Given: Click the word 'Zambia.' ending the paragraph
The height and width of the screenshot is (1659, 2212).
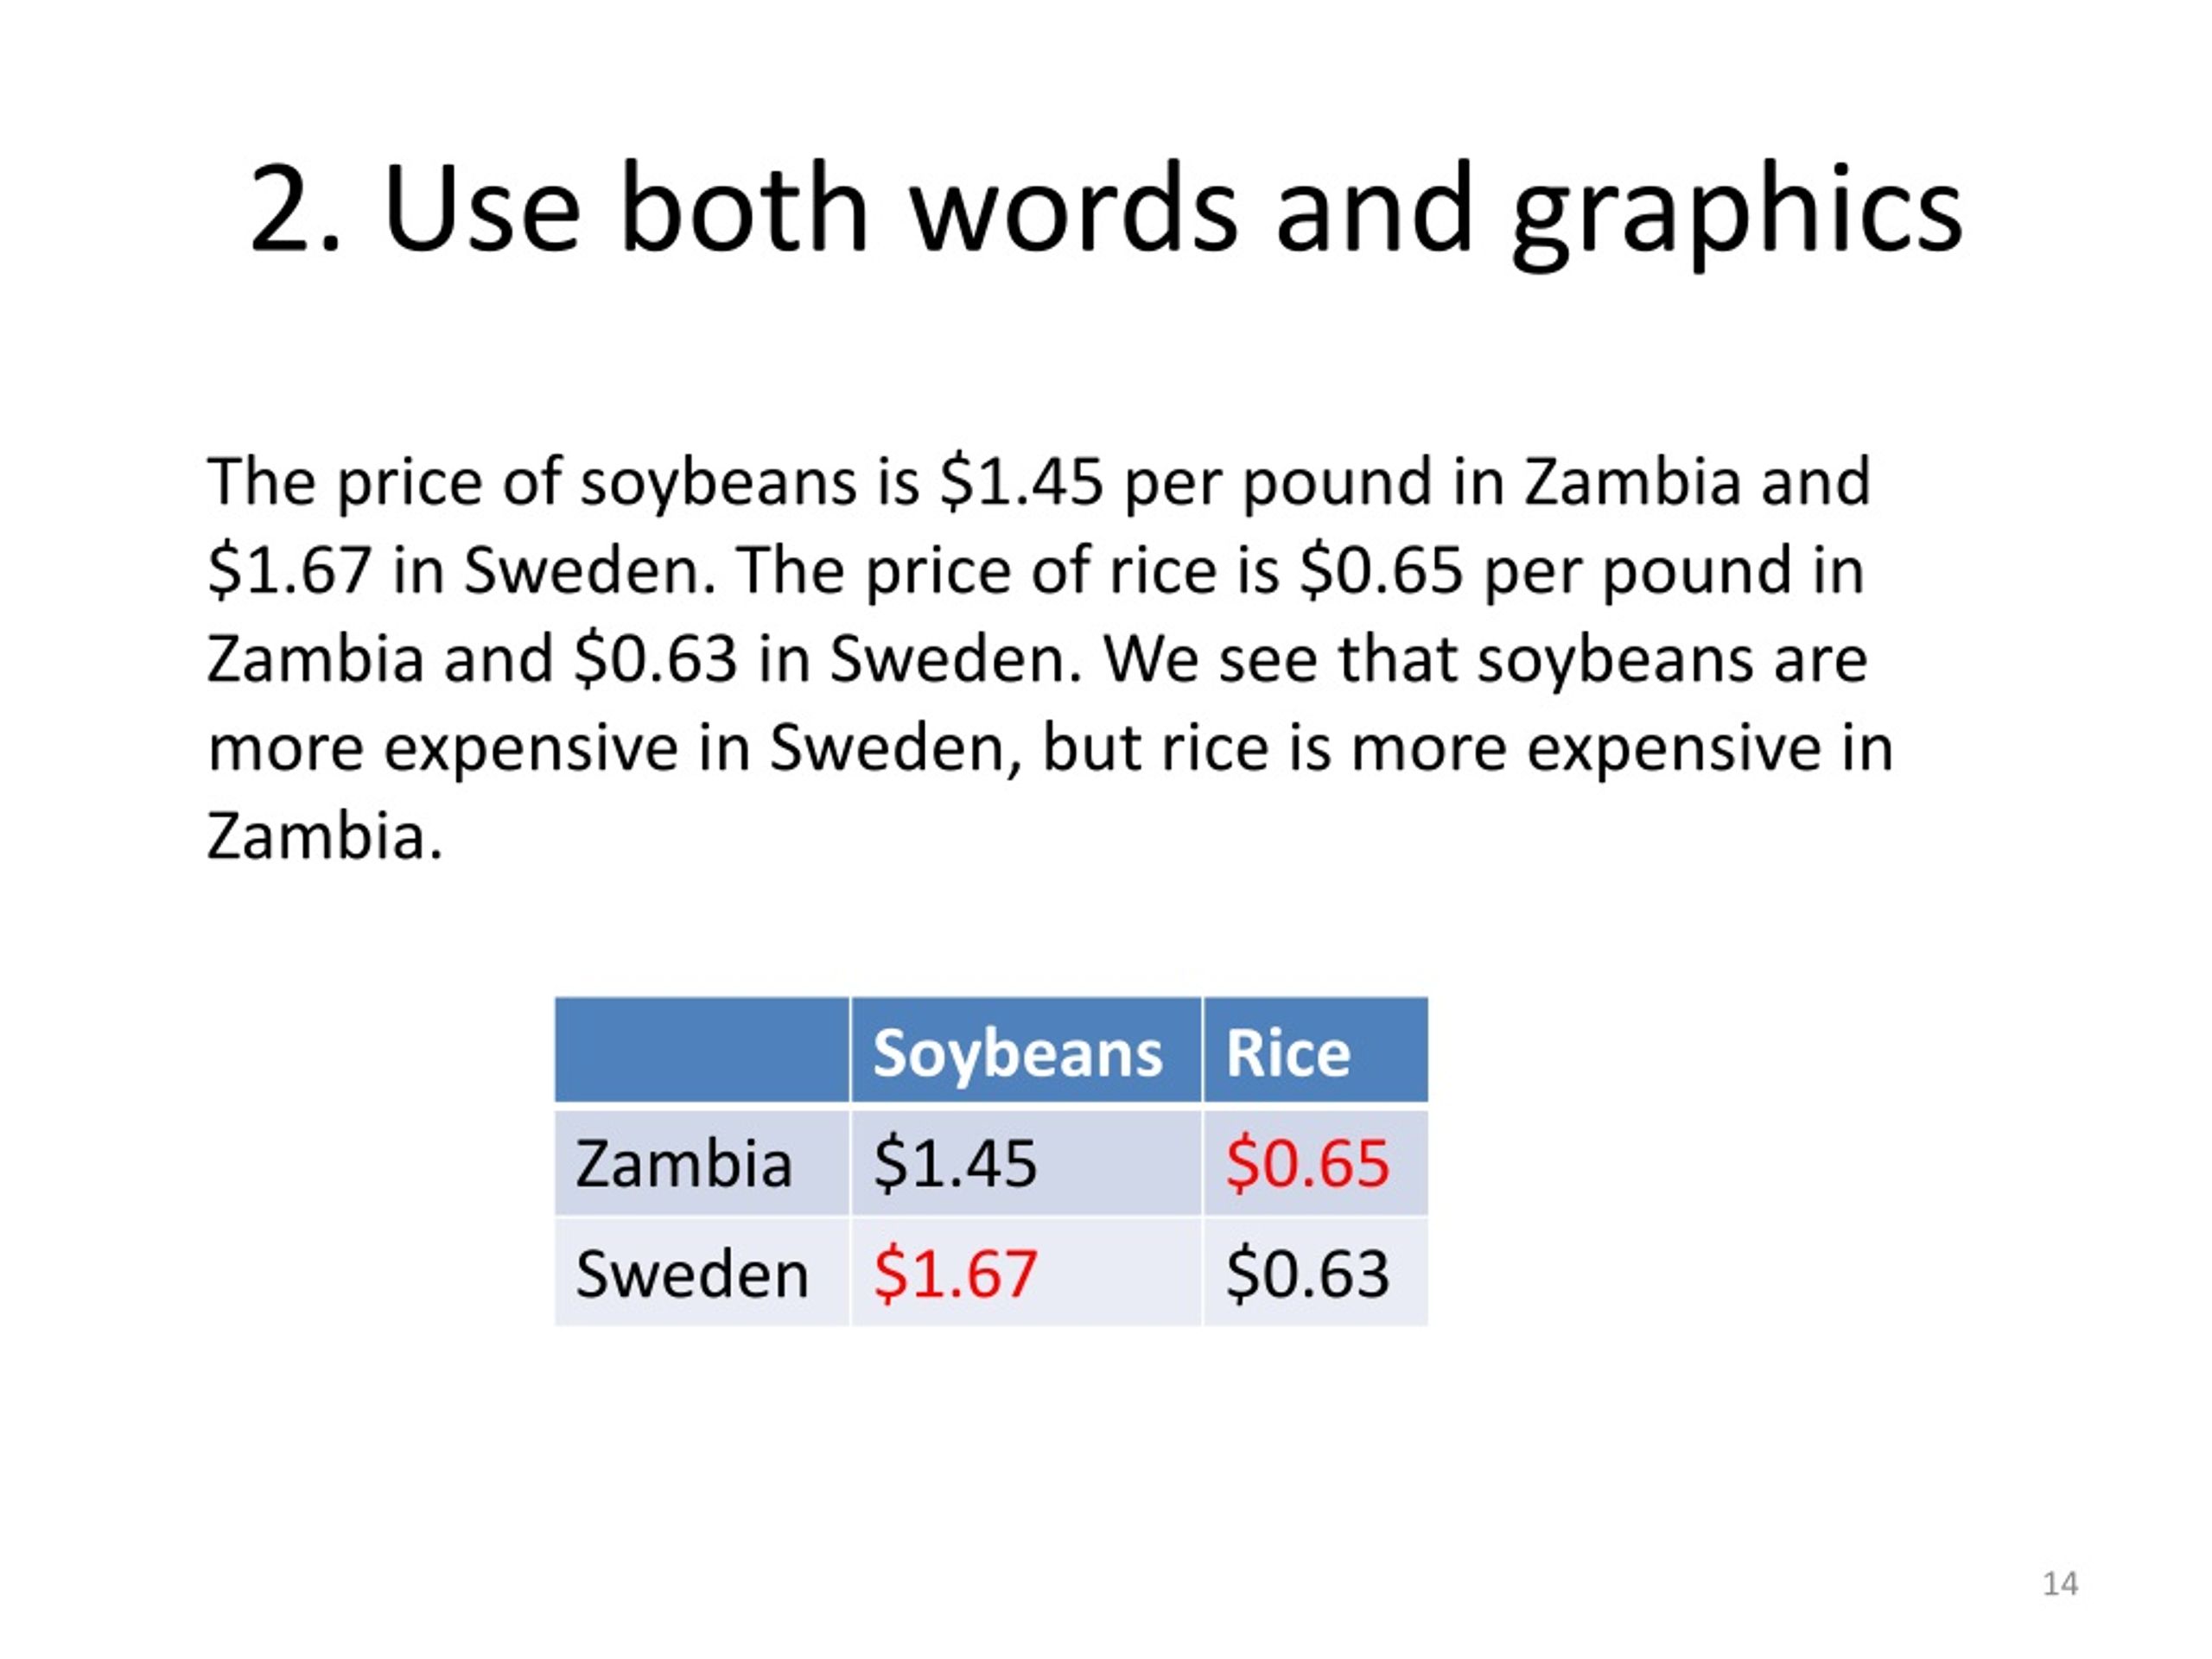Looking at the screenshot, I should click(x=324, y=836).
